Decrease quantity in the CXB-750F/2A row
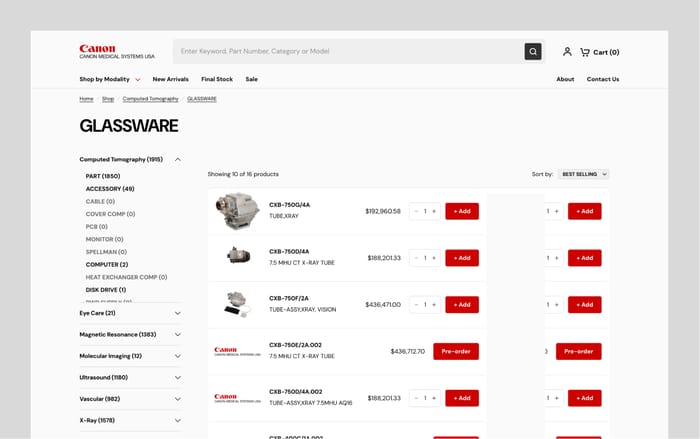Image resolution: width=700 pixels, height=439 pixels. click(x=416, y=305)
